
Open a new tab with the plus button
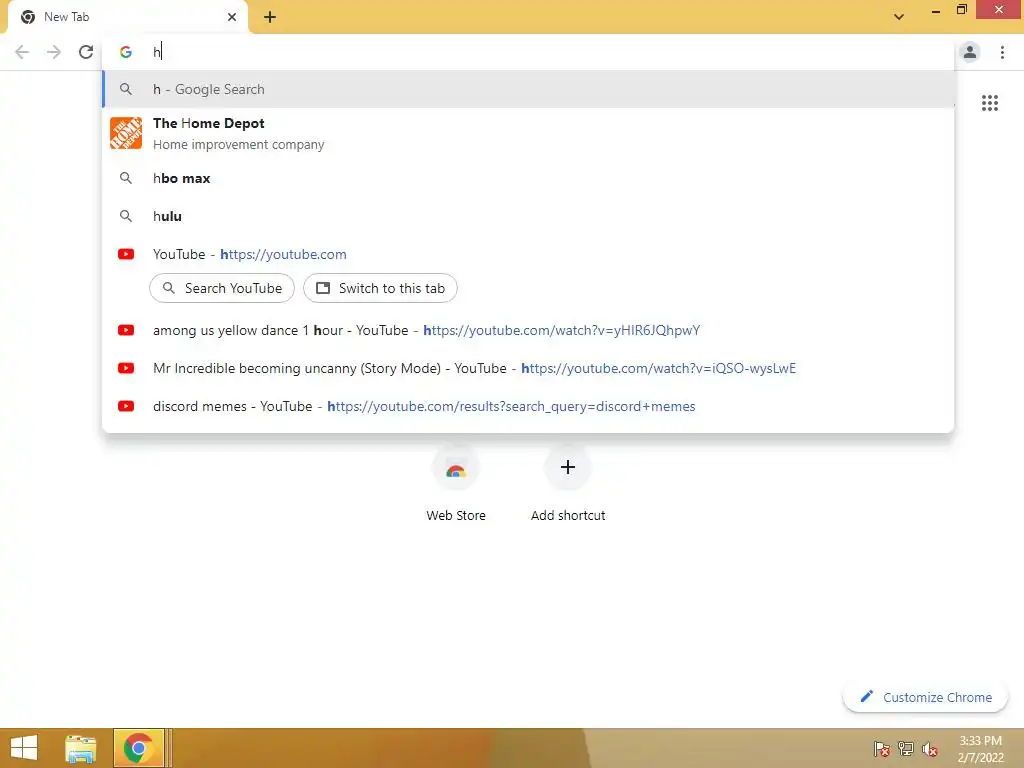pyautogui.click(x=270, y=17)
